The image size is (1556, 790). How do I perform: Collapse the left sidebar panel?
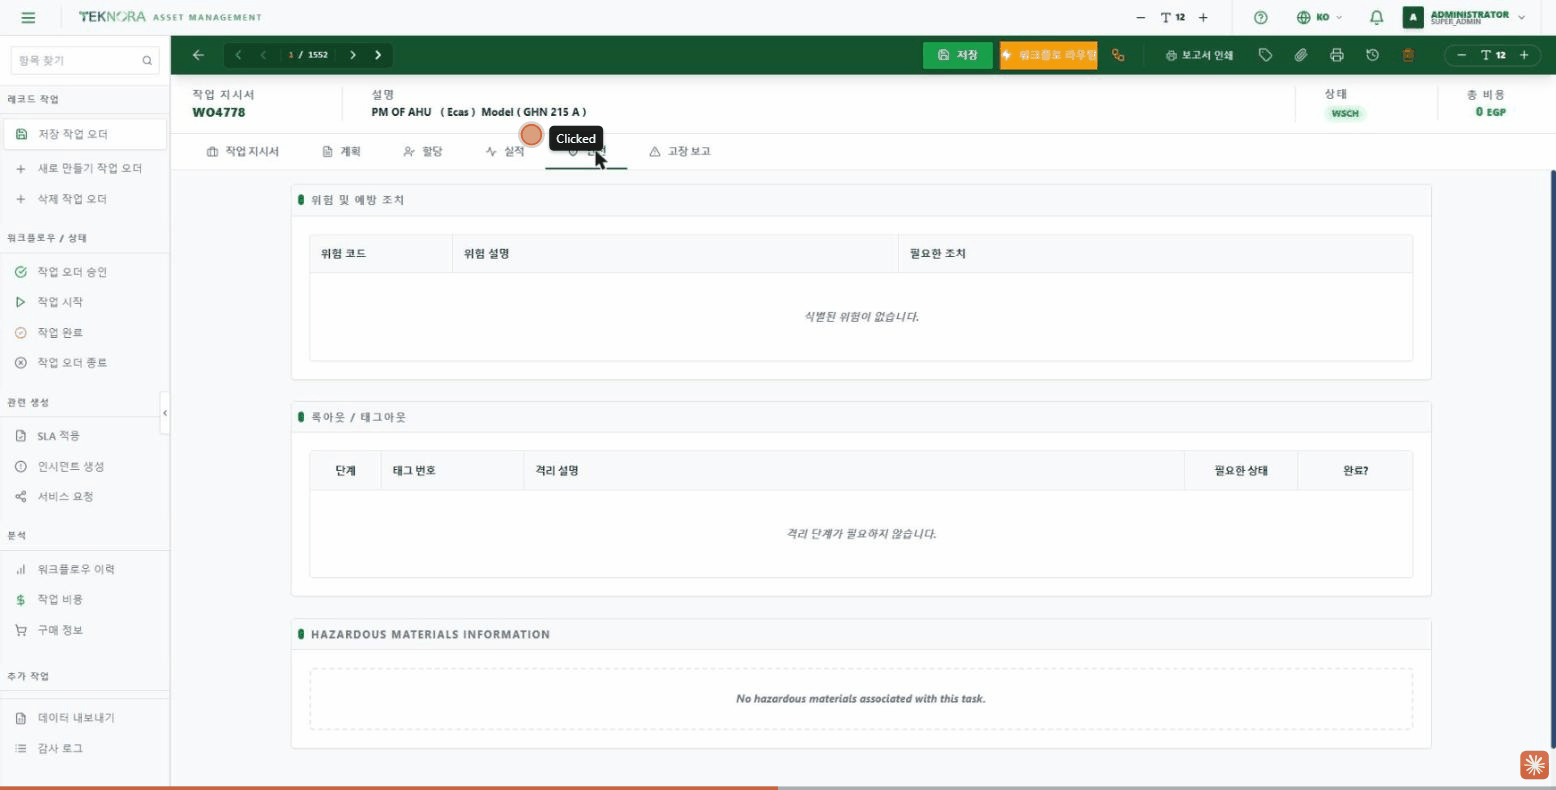point(165,413)
